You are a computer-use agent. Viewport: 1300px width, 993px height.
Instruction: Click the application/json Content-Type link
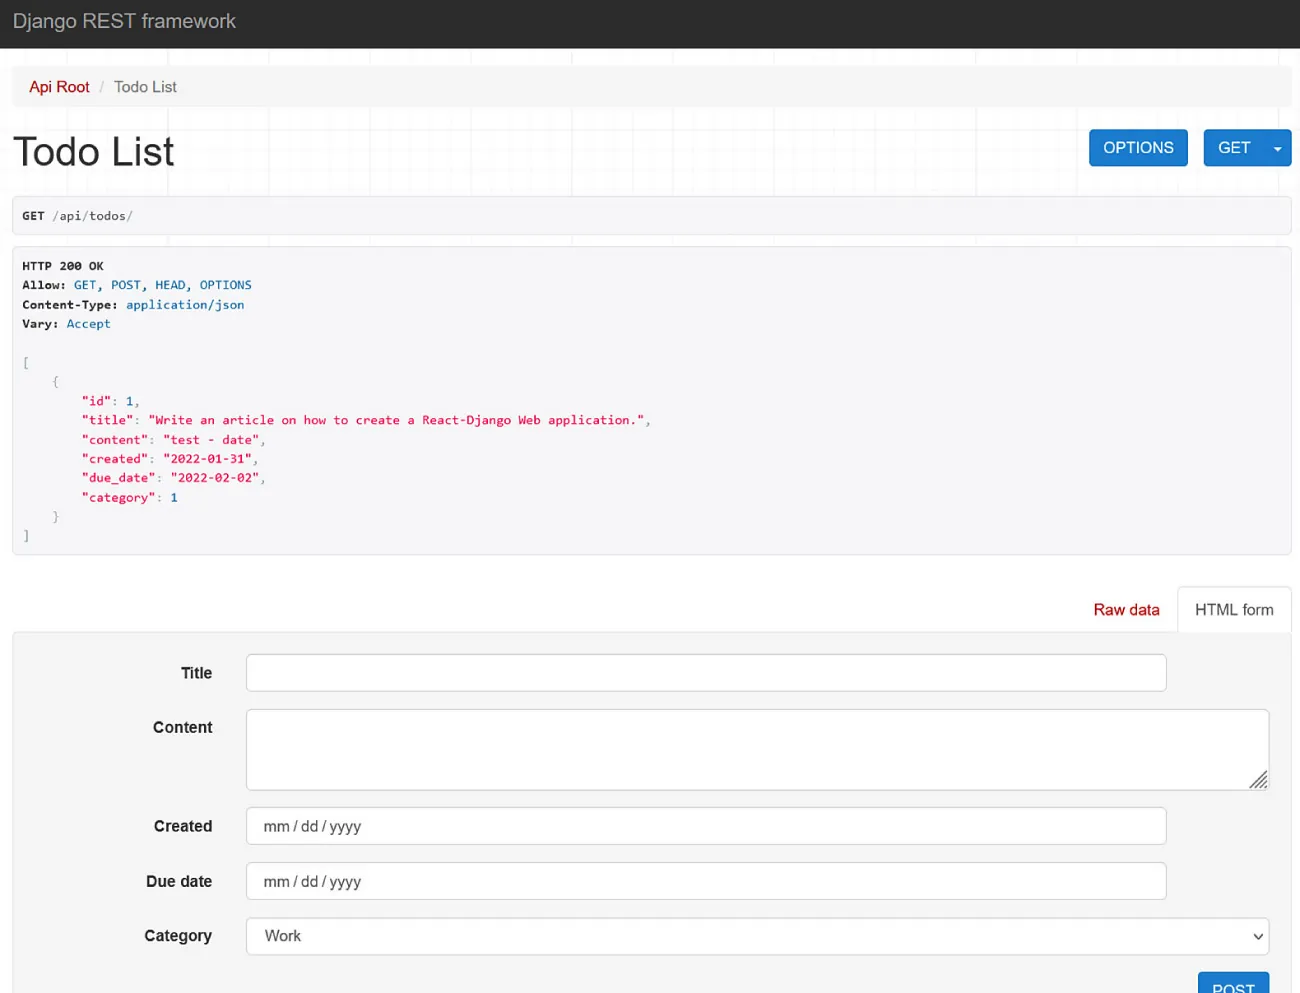point(185,304)
